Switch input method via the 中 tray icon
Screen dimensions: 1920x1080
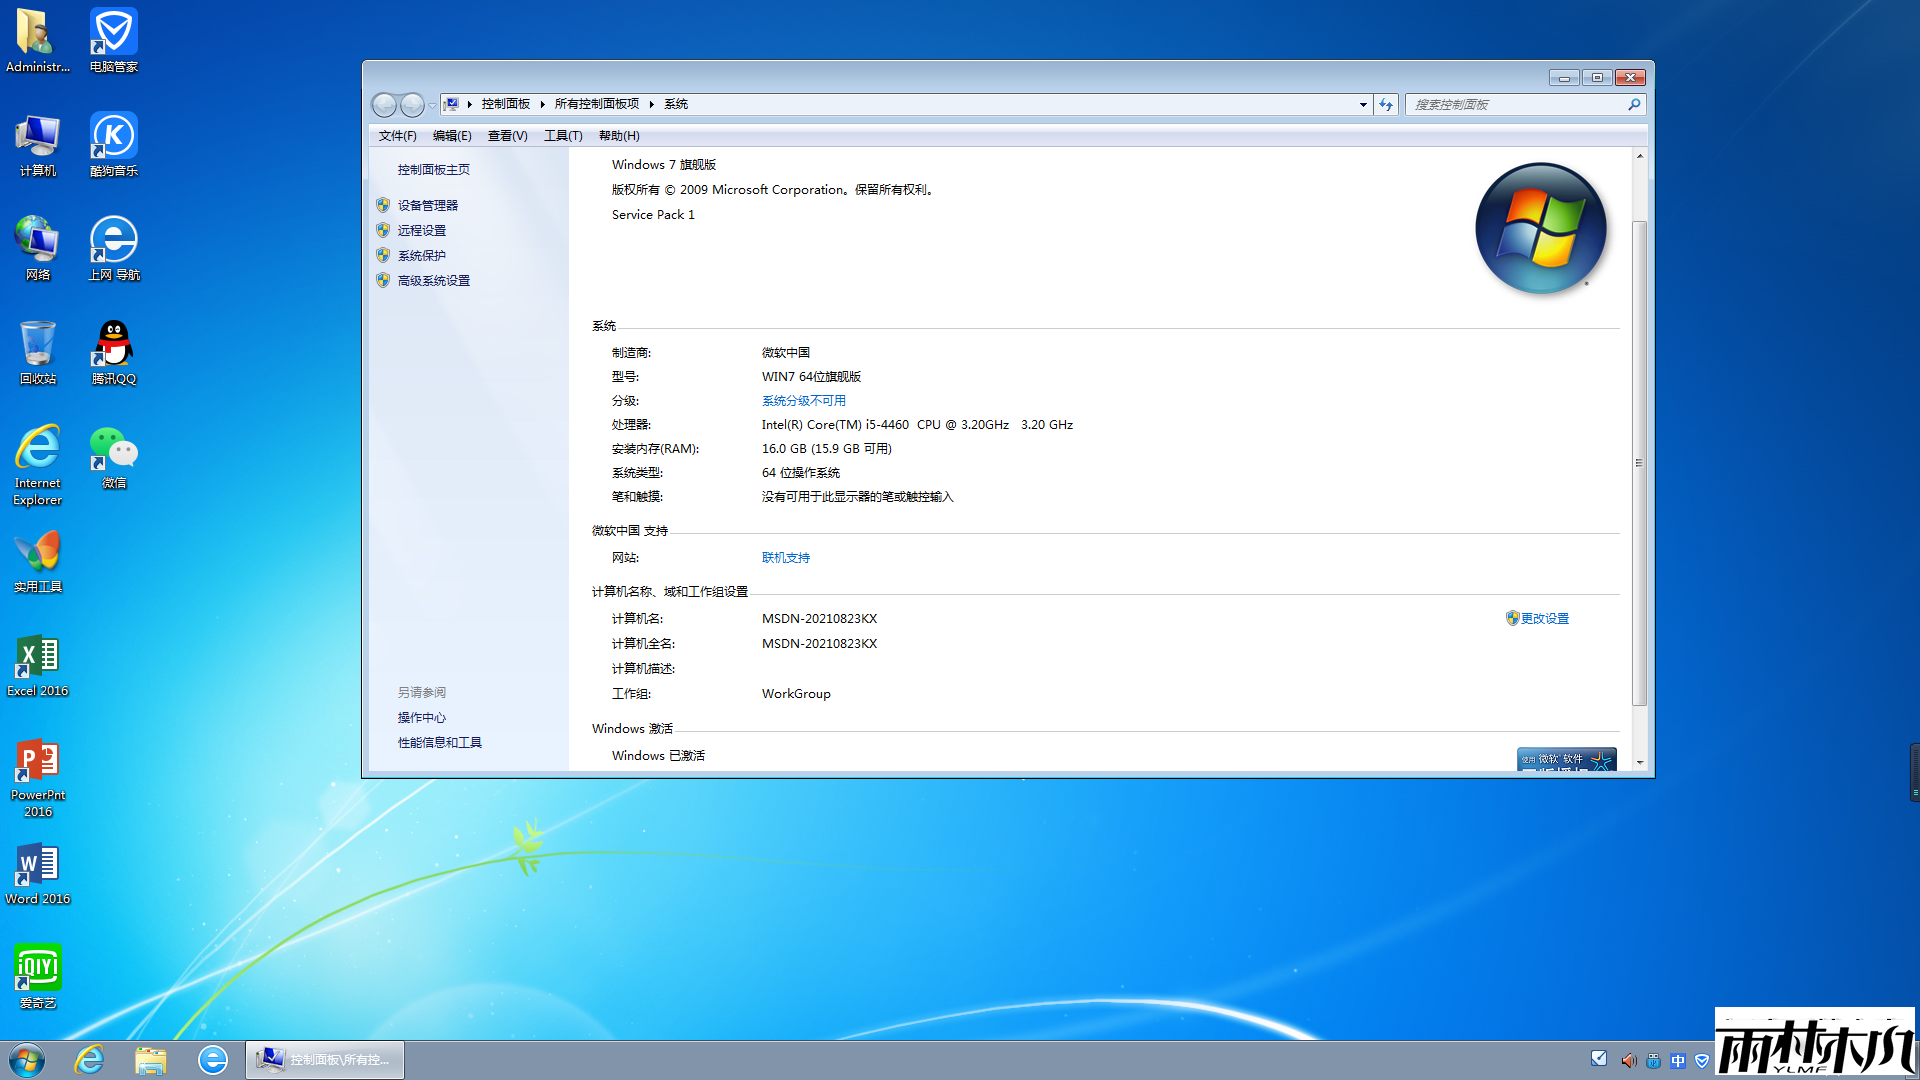pyautogui.click(x=1676, y=1060)
